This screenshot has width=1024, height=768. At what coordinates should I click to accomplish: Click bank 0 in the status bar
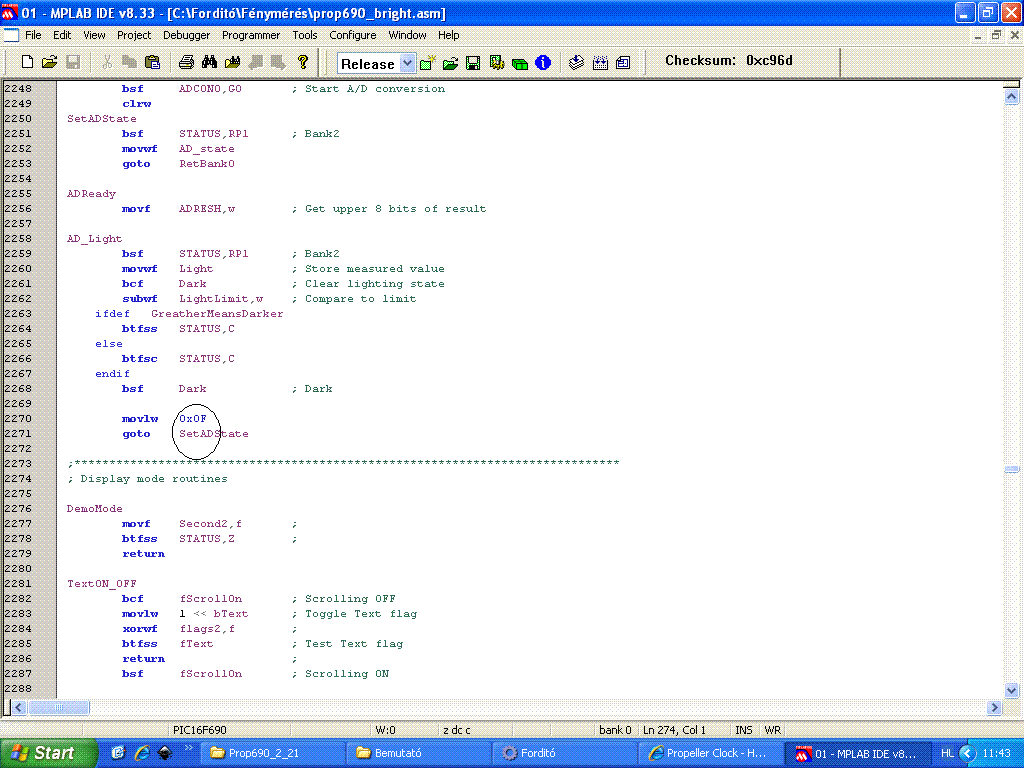pos(615,730)
